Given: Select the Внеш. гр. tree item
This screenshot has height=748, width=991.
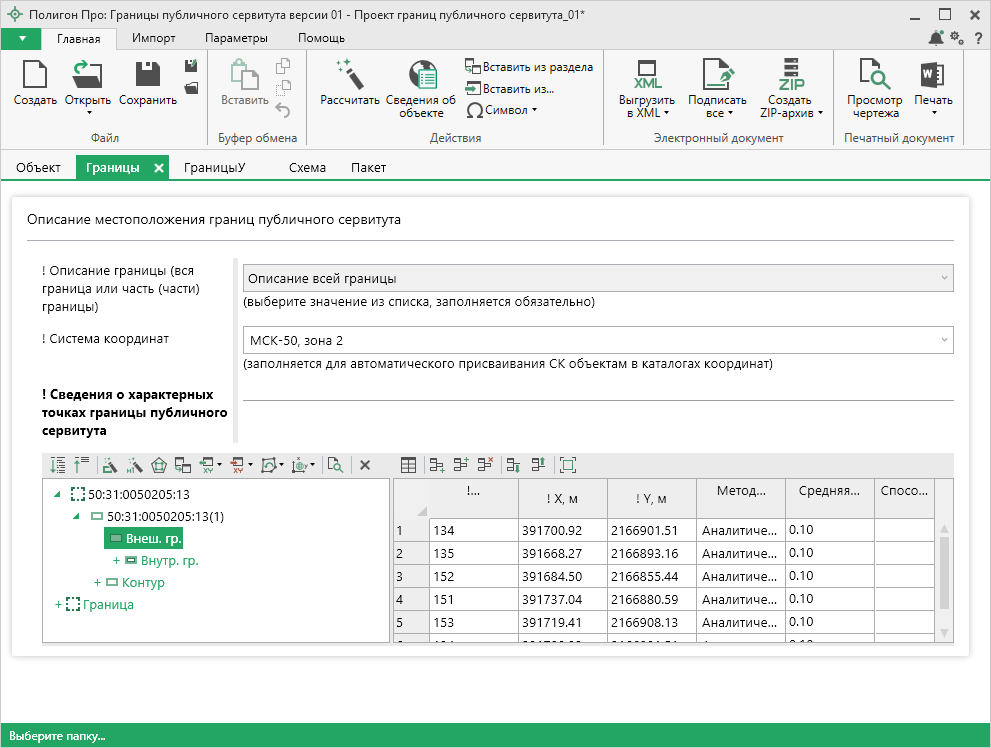Looking at the screenshot, I should click(143, 539).
